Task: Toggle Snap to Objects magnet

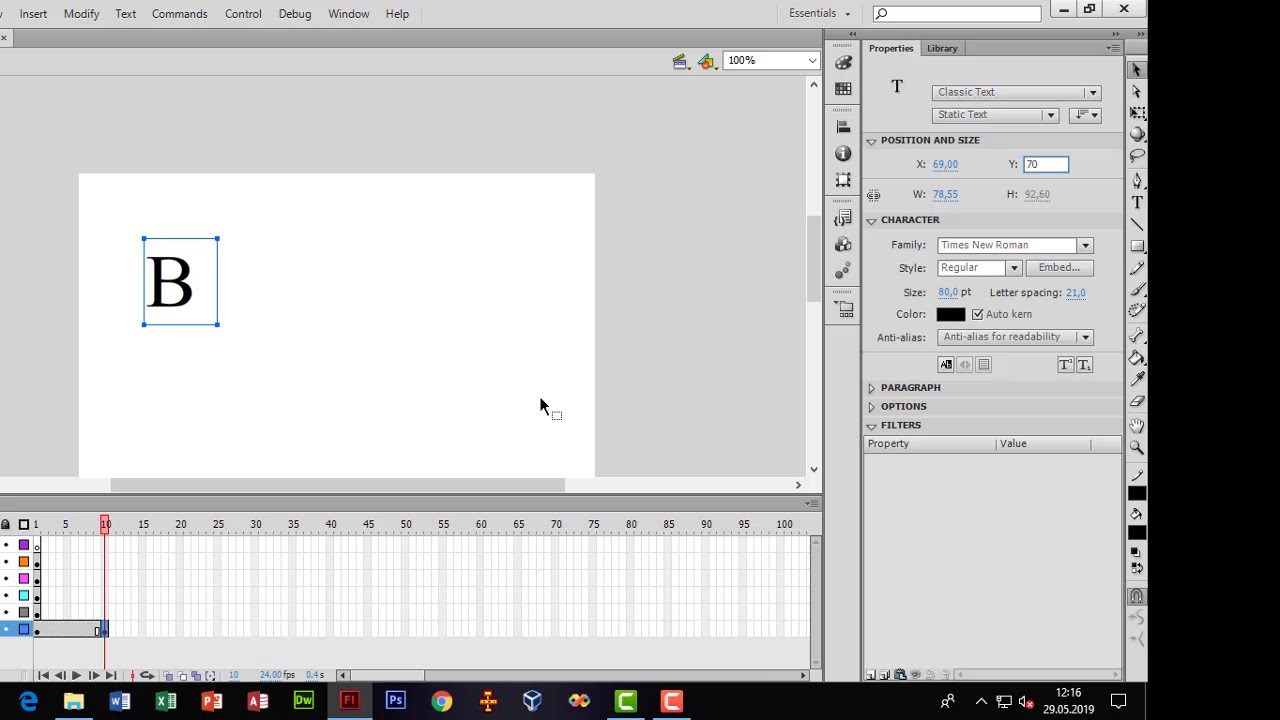Action: tap(1137, 597)
